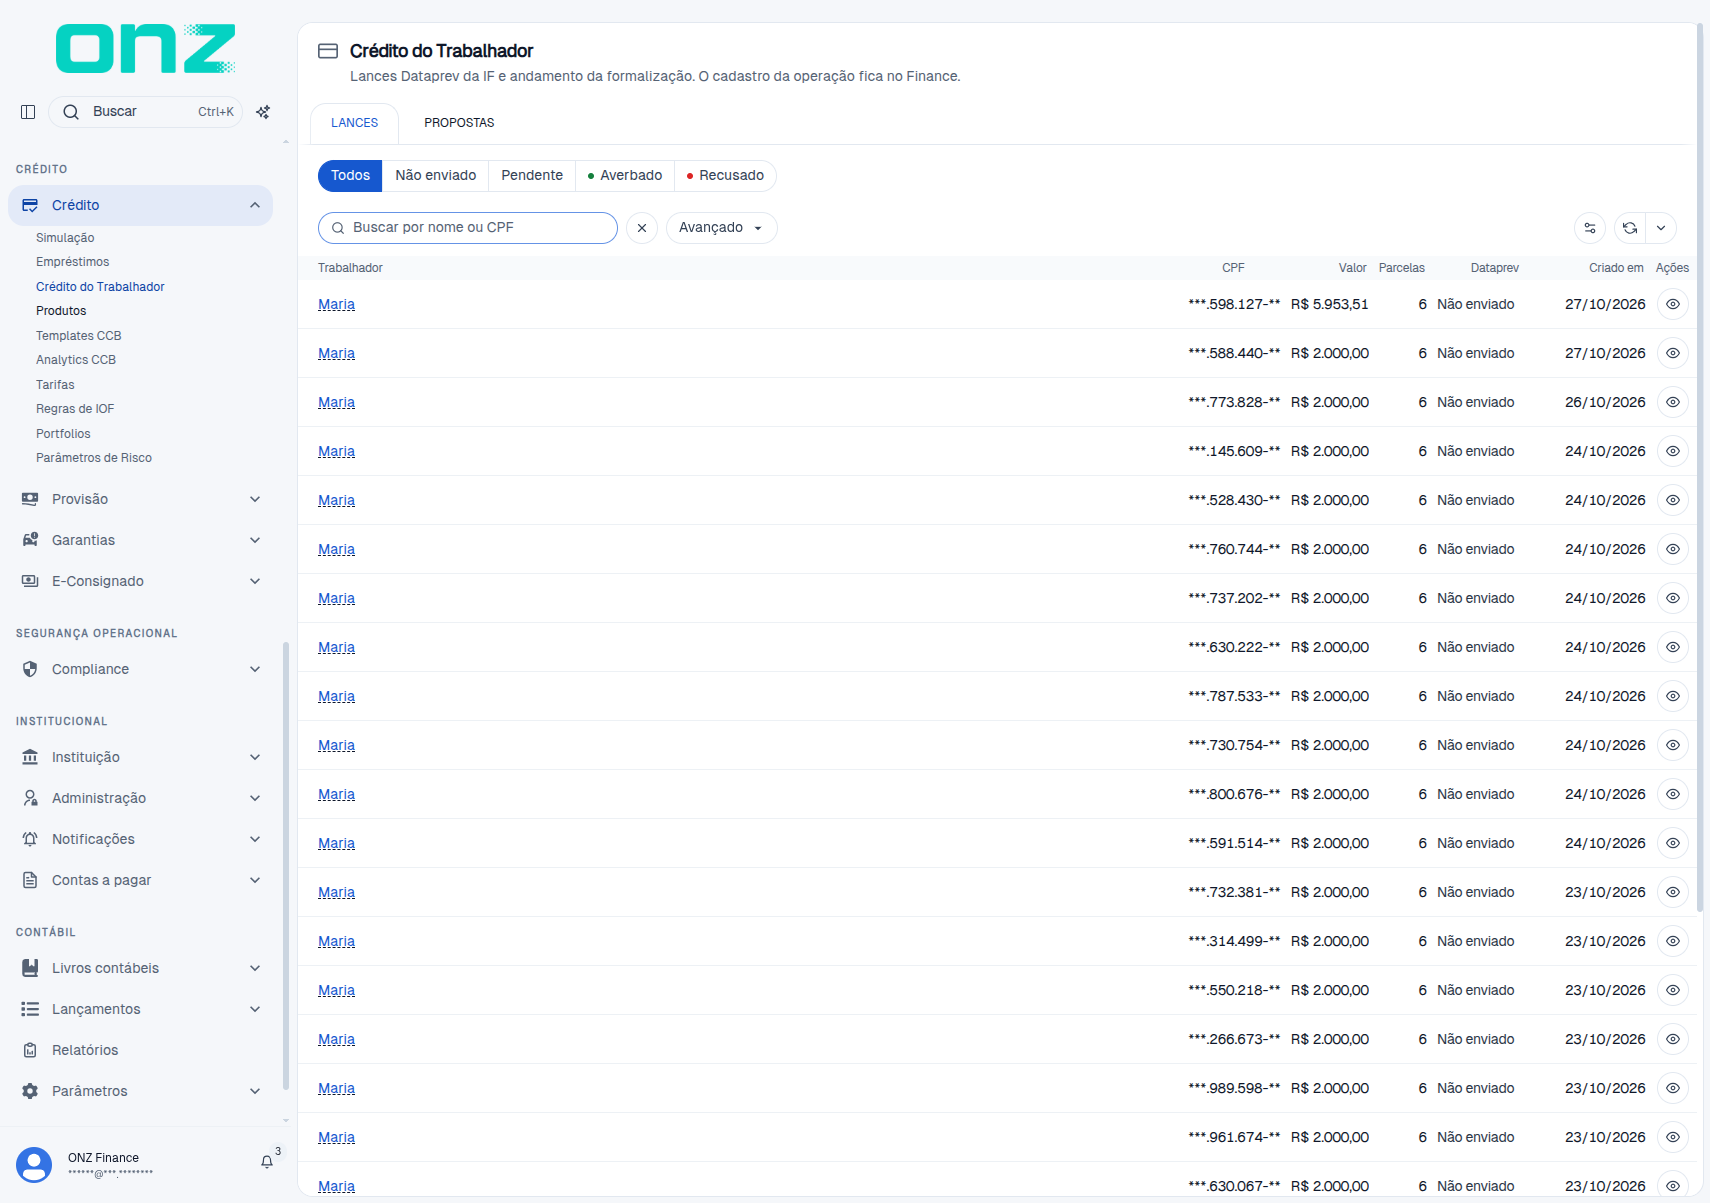
Task: Open table column settings icon
Action: tap(1590, 228)
